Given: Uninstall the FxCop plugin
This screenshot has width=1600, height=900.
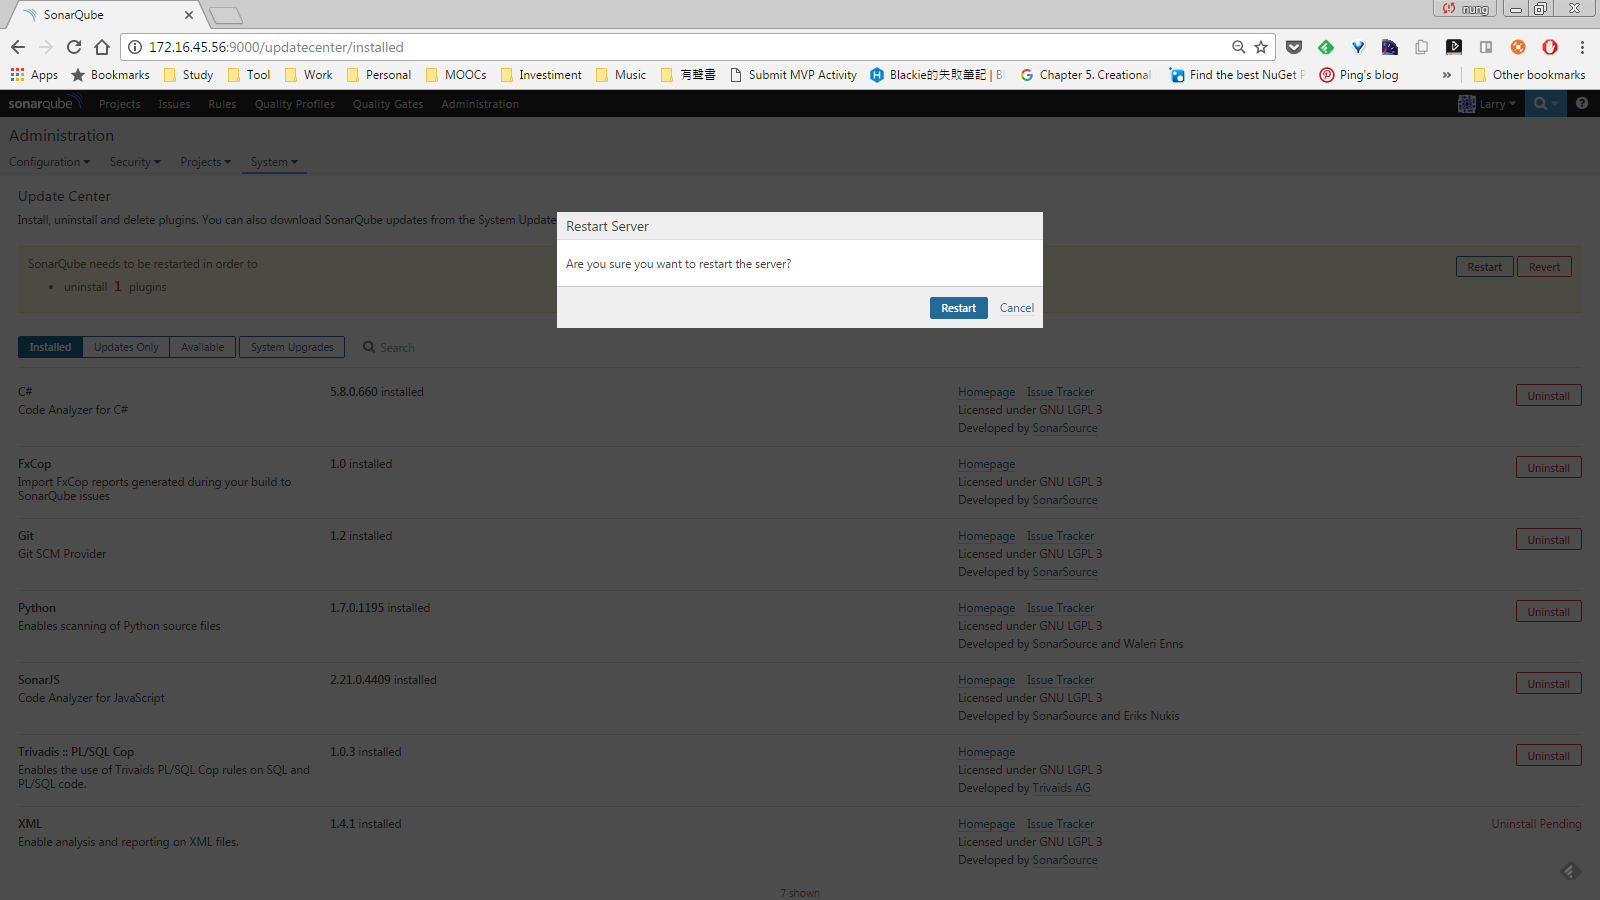Looking at the screenshot, I should [1548, 468].
